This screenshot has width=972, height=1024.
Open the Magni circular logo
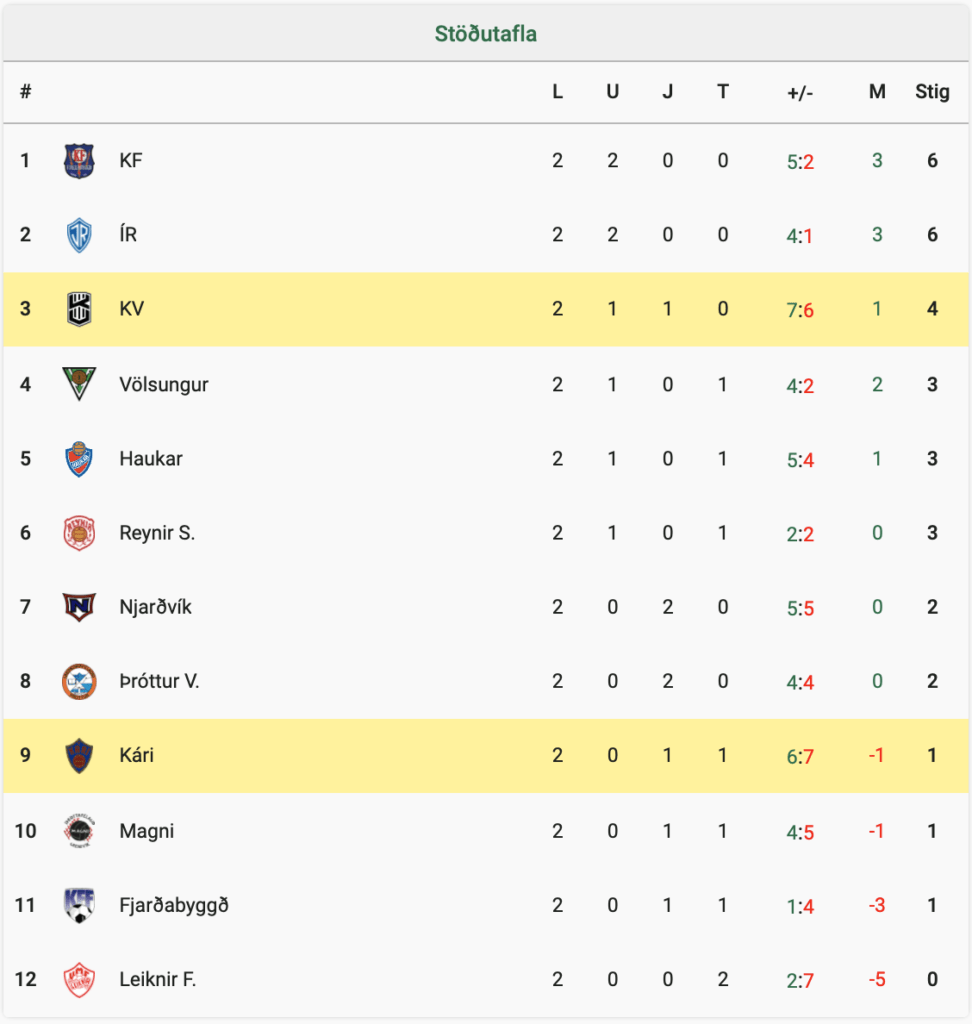(x=79, y=831)
